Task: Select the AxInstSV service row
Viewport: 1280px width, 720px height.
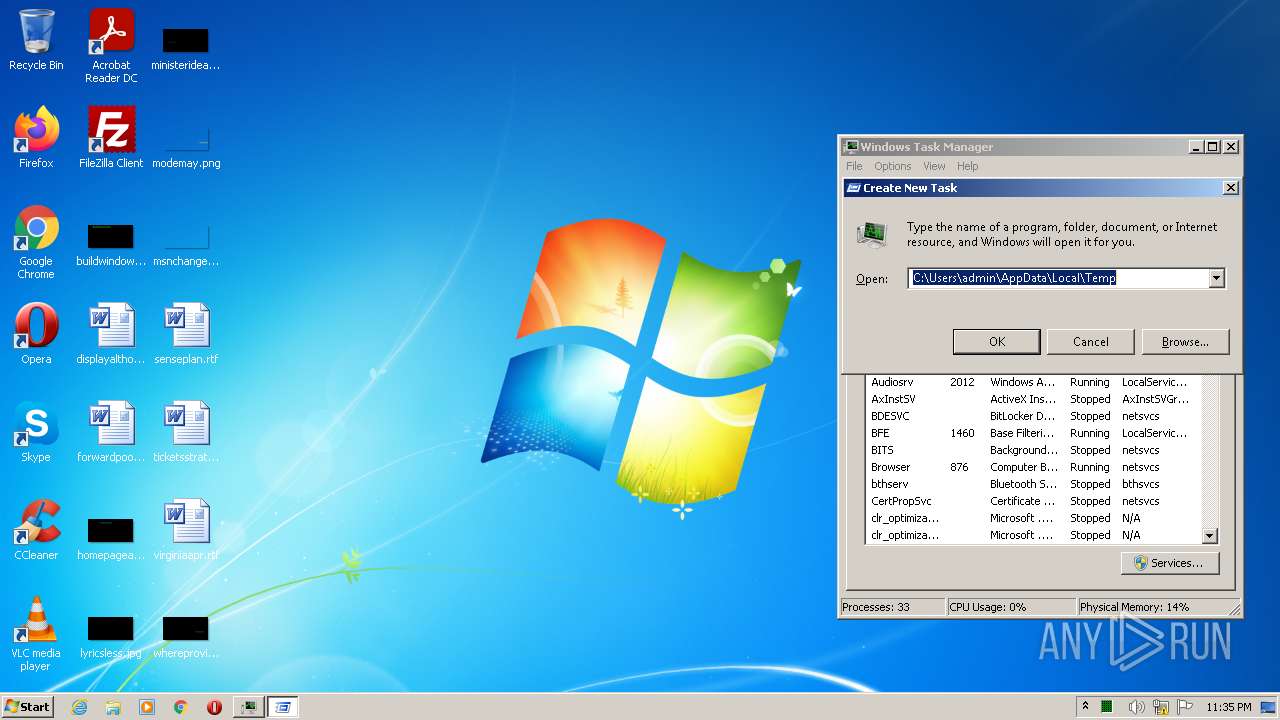Action: click(x=1033, y=399)
